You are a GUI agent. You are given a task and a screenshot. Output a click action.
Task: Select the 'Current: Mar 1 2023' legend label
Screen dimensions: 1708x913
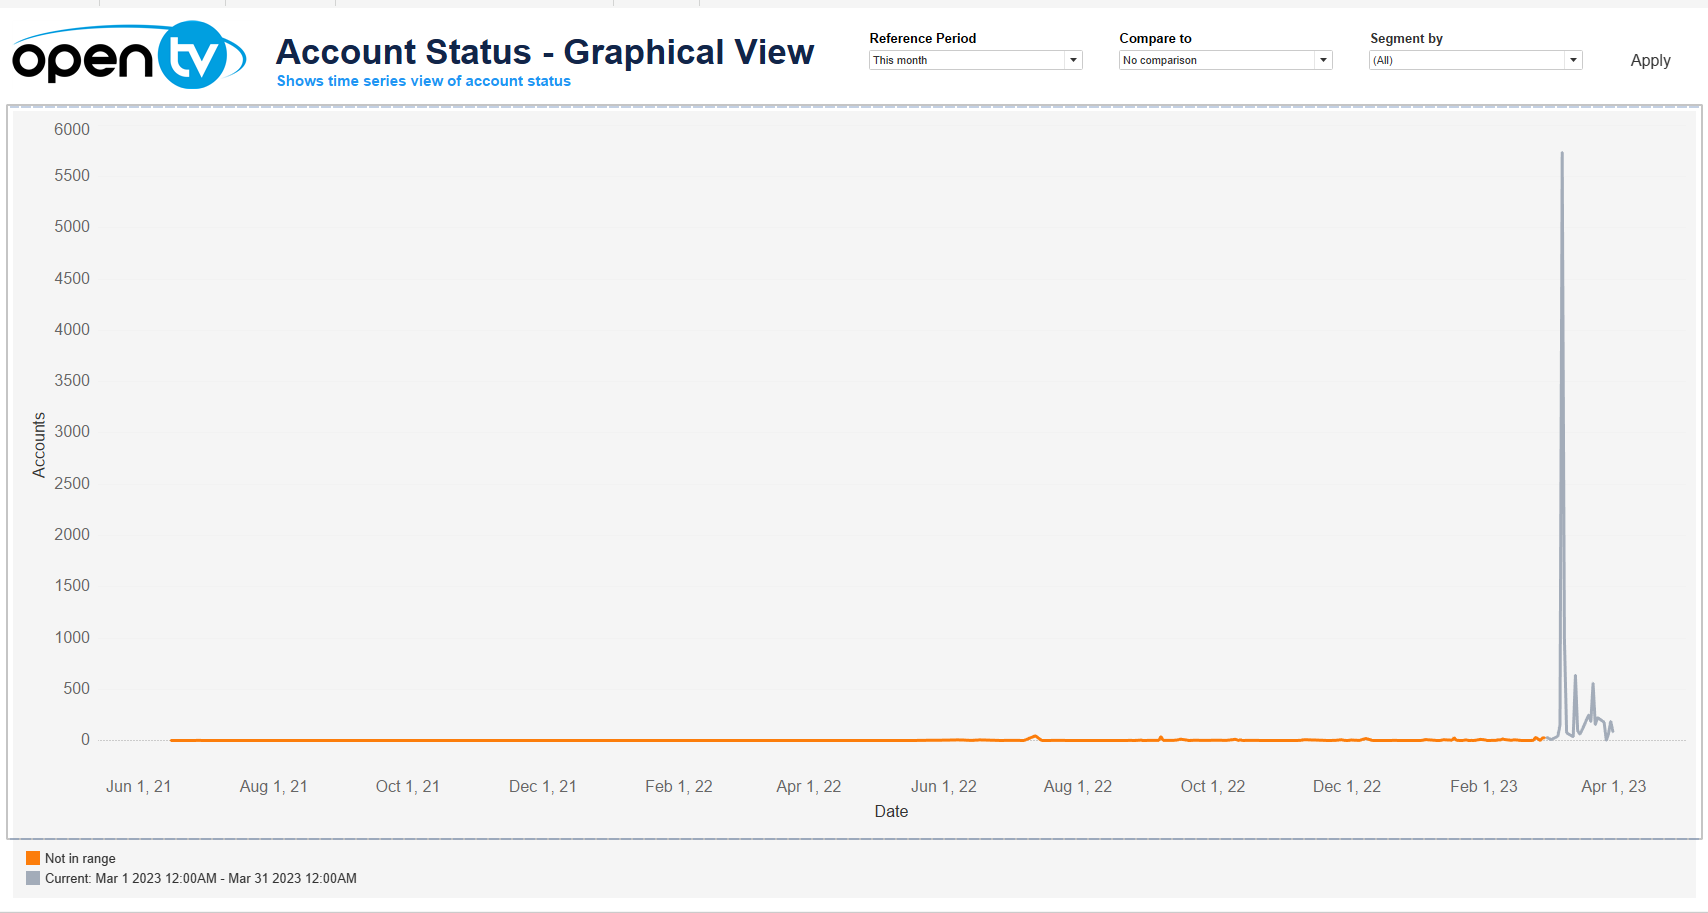pos(200,878)
